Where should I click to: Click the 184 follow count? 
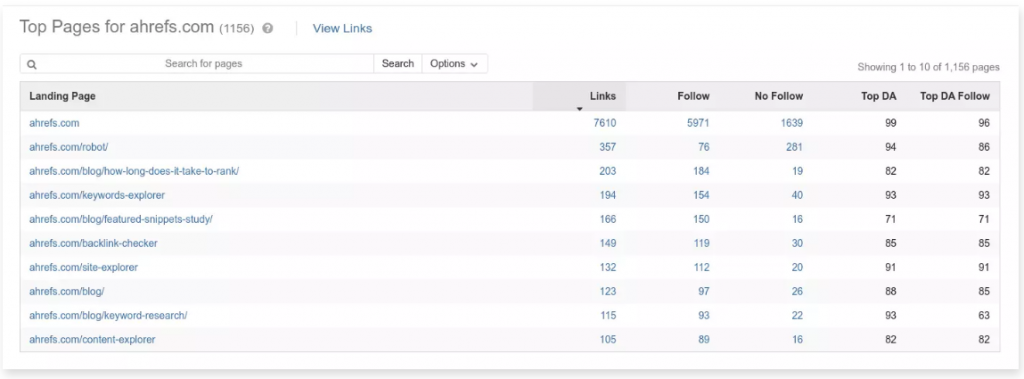[x=701, y=171]
